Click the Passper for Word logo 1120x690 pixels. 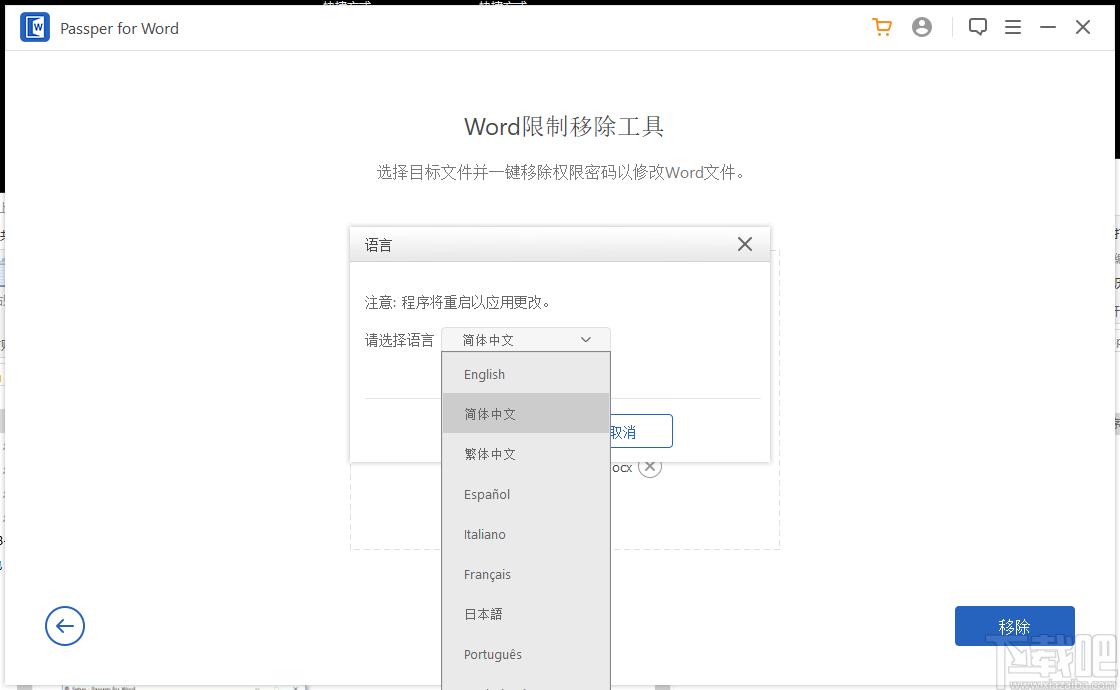pyautogui.click(x=35, y=28)
